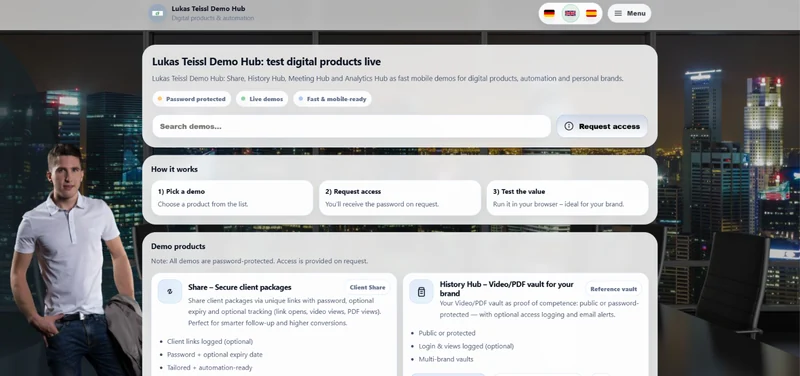Click 'Tailored + automation-ready' item
The width and height of the screenshot is (800, 376).
210,367
